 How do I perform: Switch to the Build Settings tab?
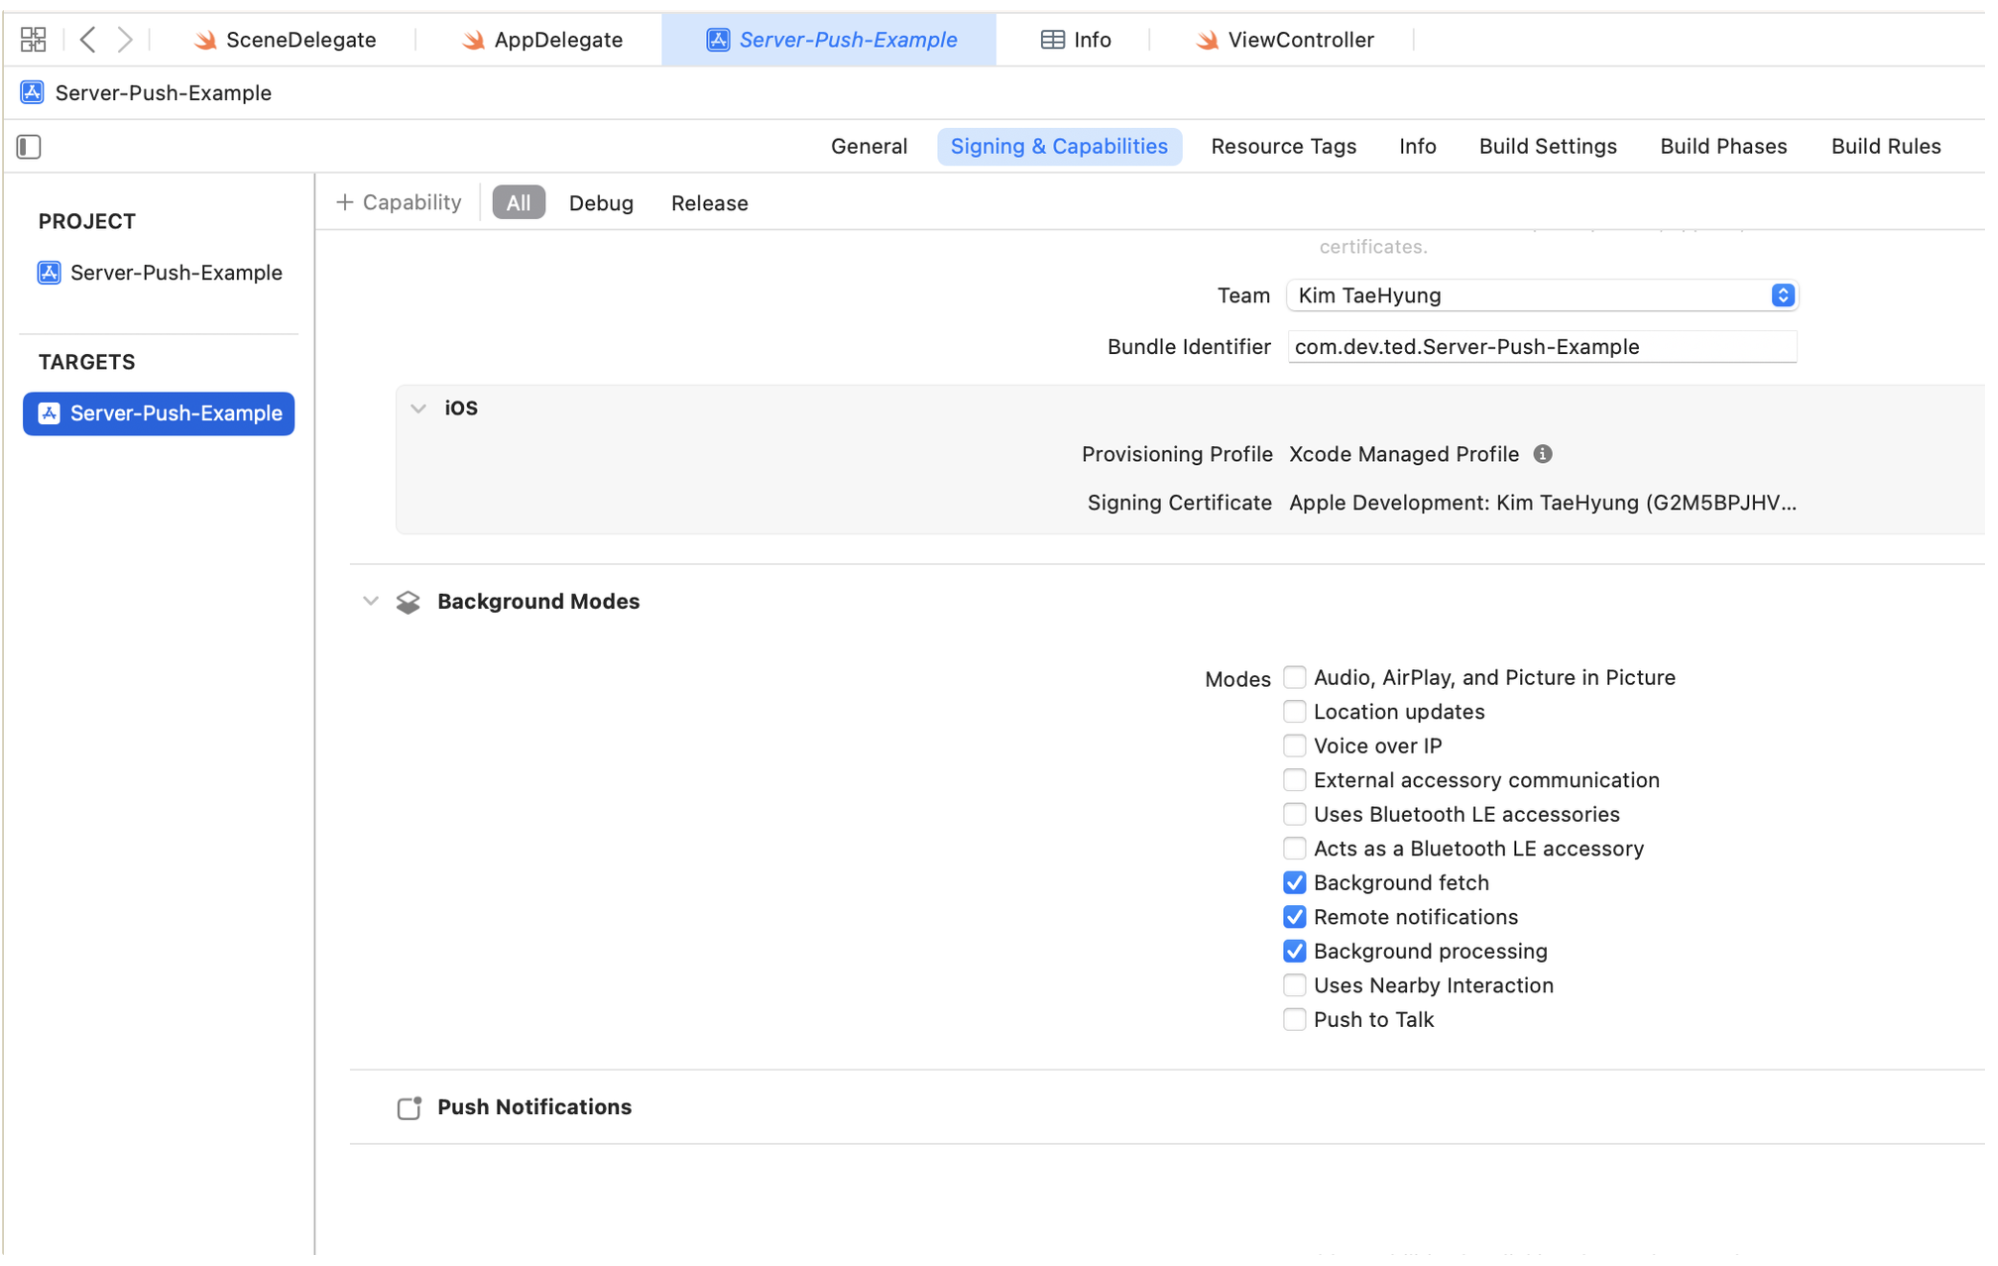(1547, 146)
